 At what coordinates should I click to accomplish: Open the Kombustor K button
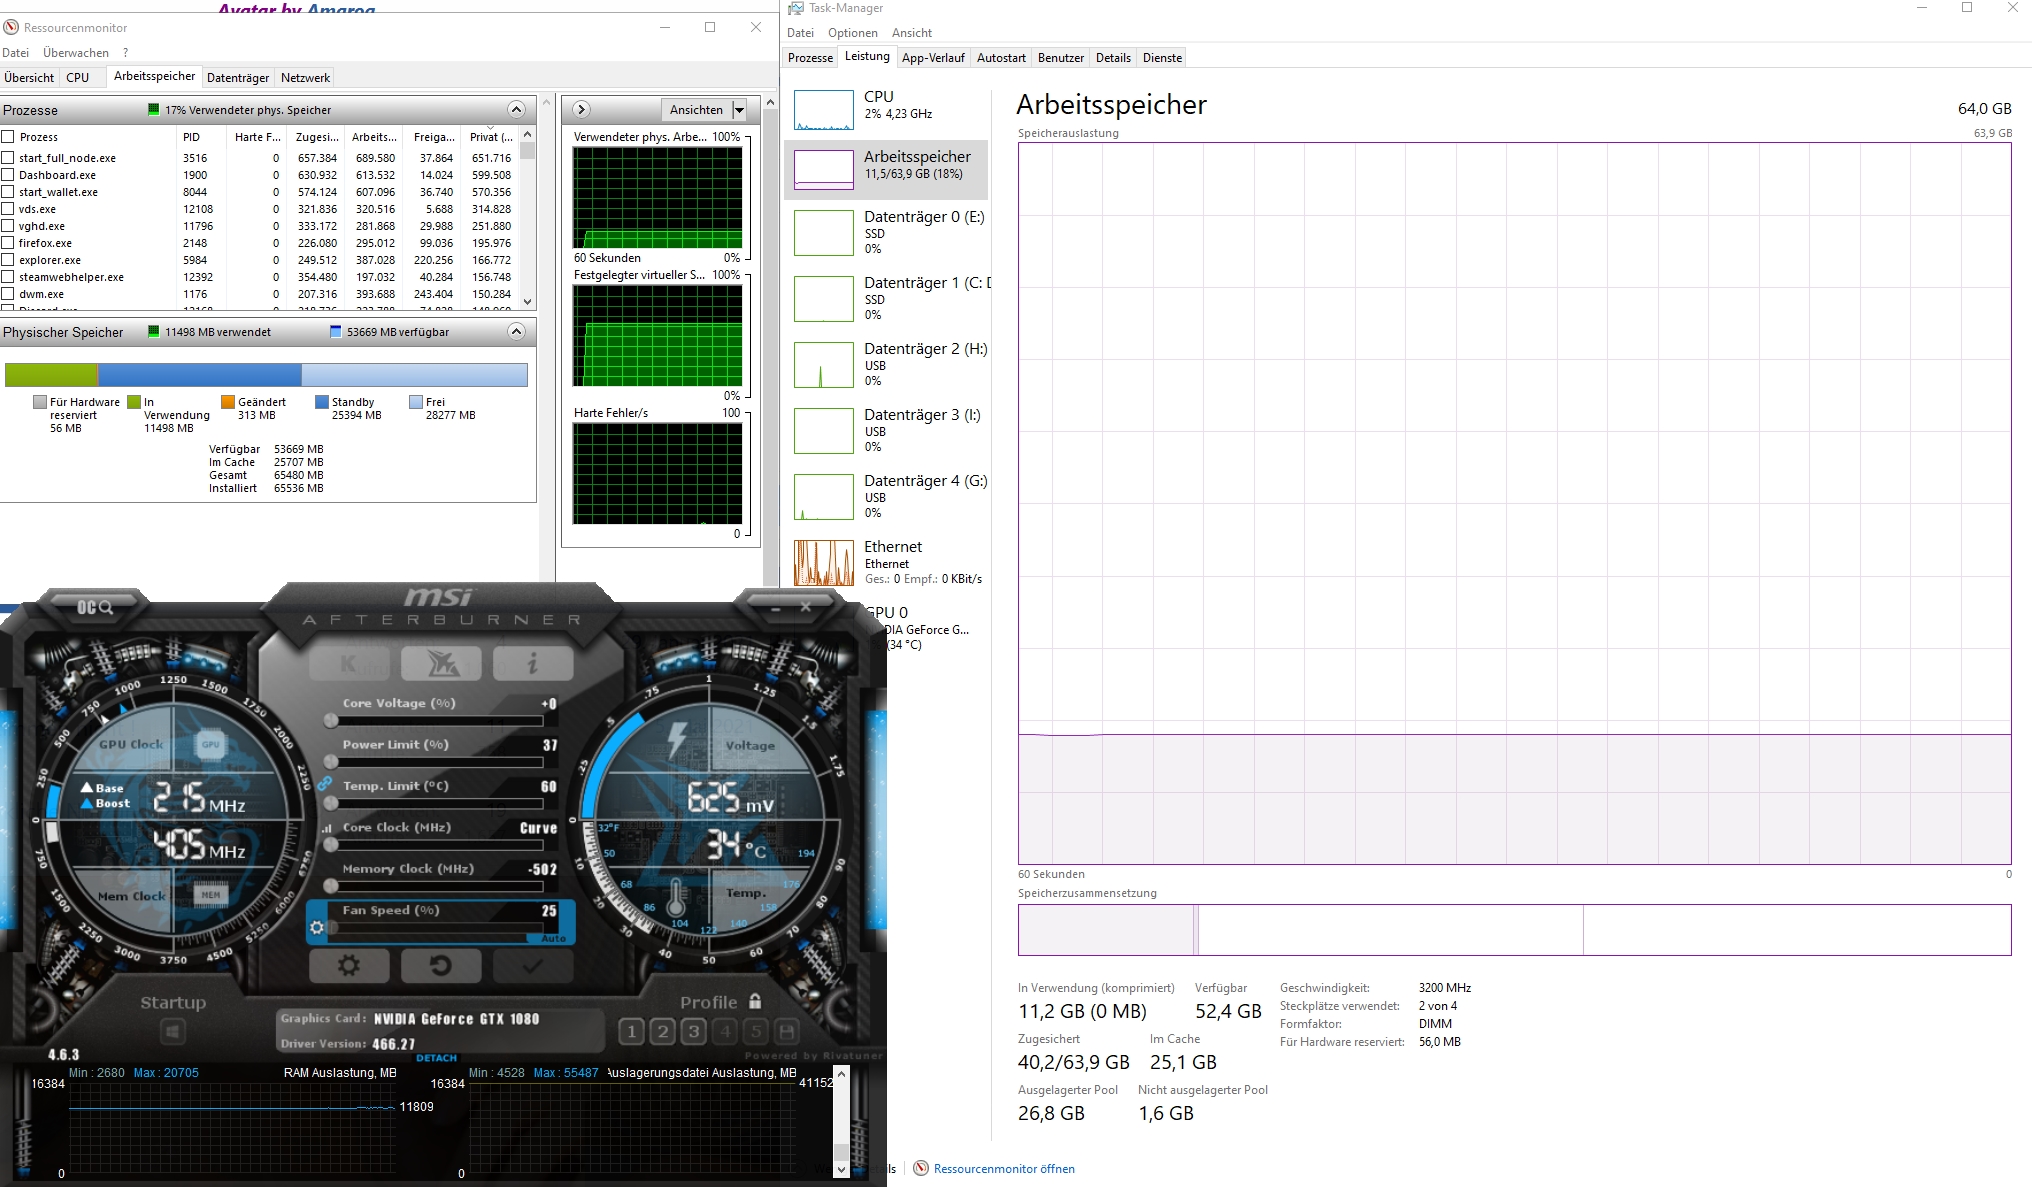click(348, 662)
